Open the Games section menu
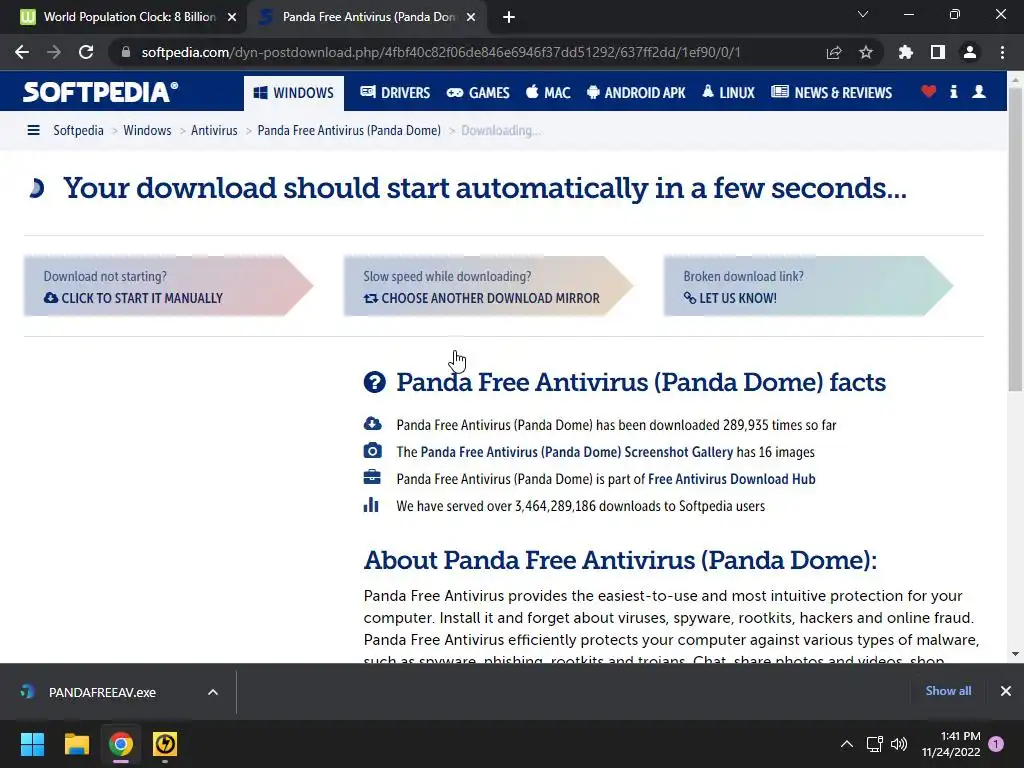Image resolution: width=1024 pixels, height=768 pixels. [478, 93]
